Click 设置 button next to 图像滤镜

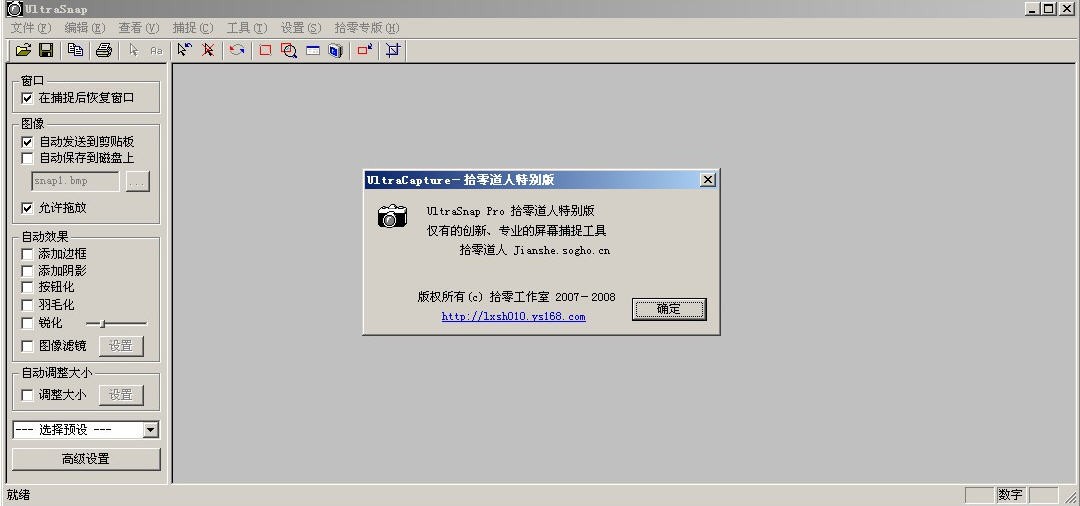[x=121, y=346]
